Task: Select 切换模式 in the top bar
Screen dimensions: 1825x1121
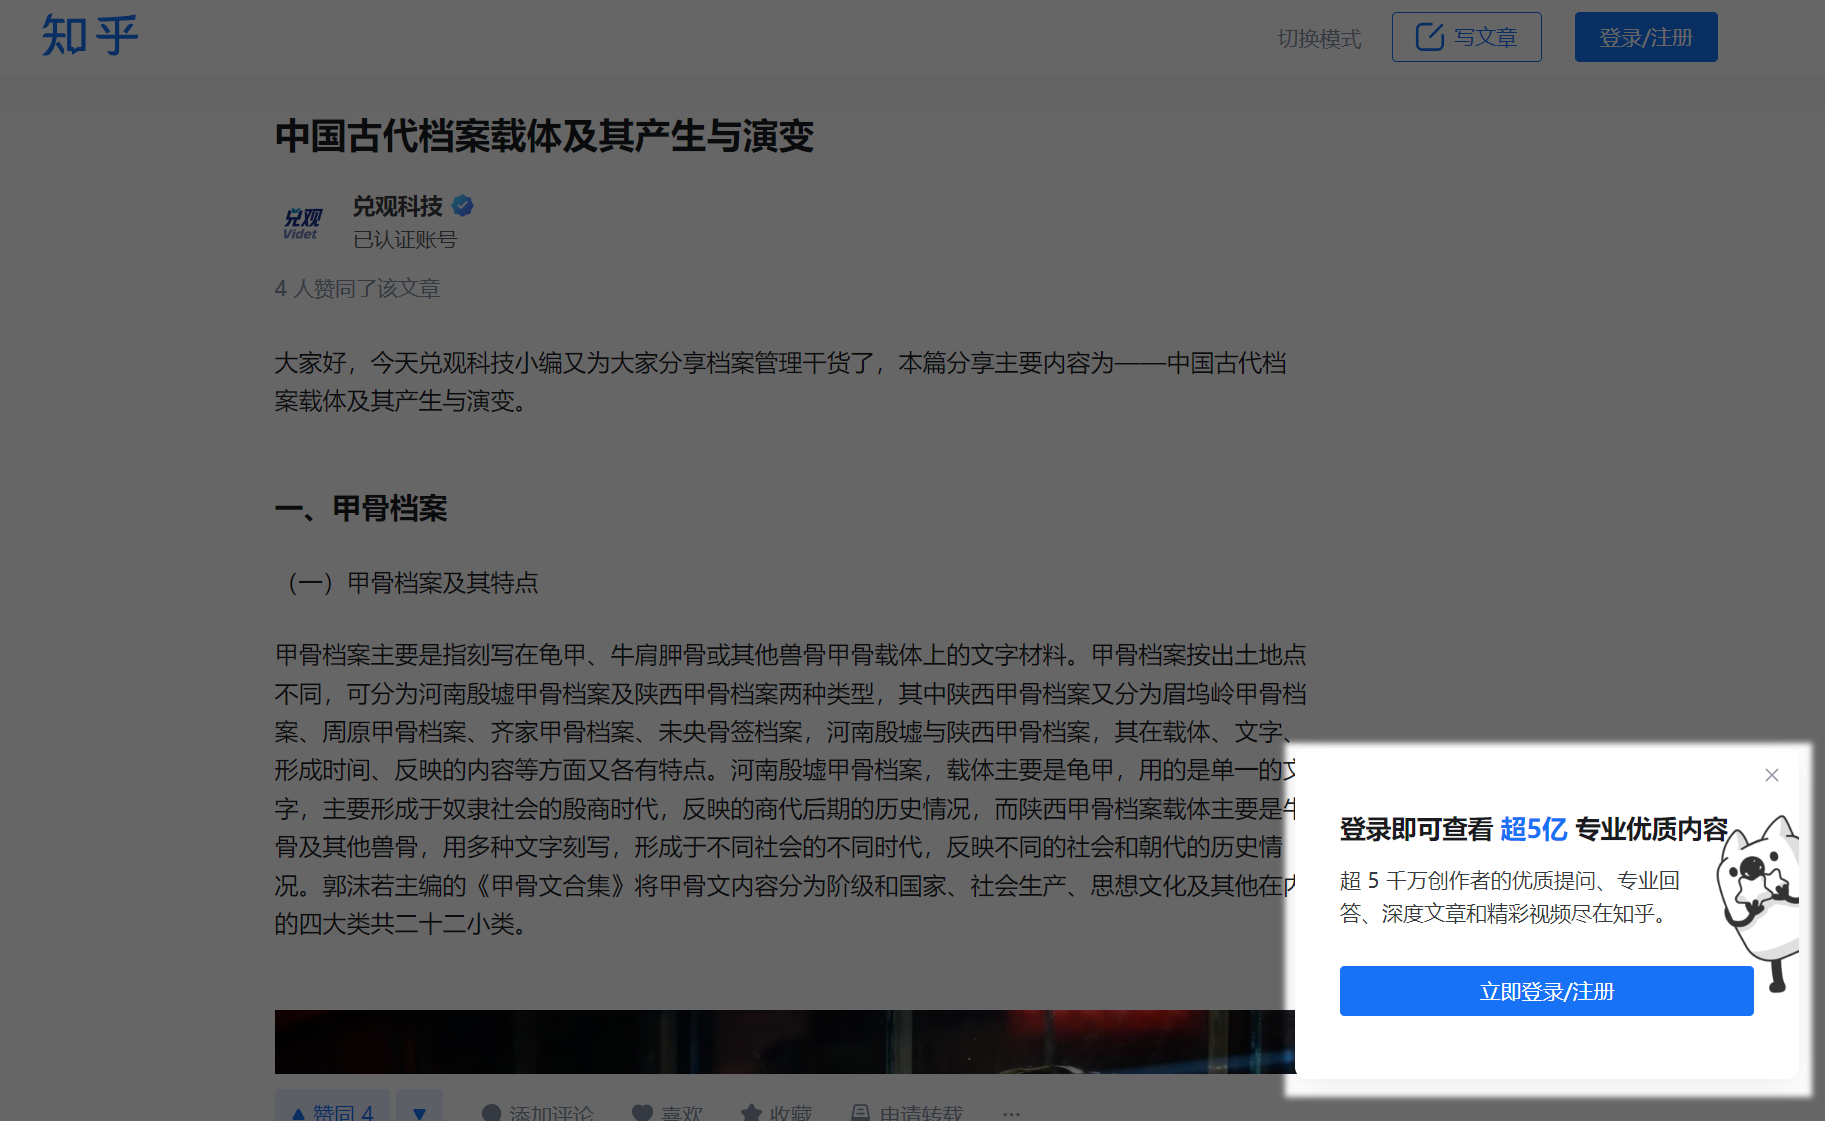Action: (1319, 38)
